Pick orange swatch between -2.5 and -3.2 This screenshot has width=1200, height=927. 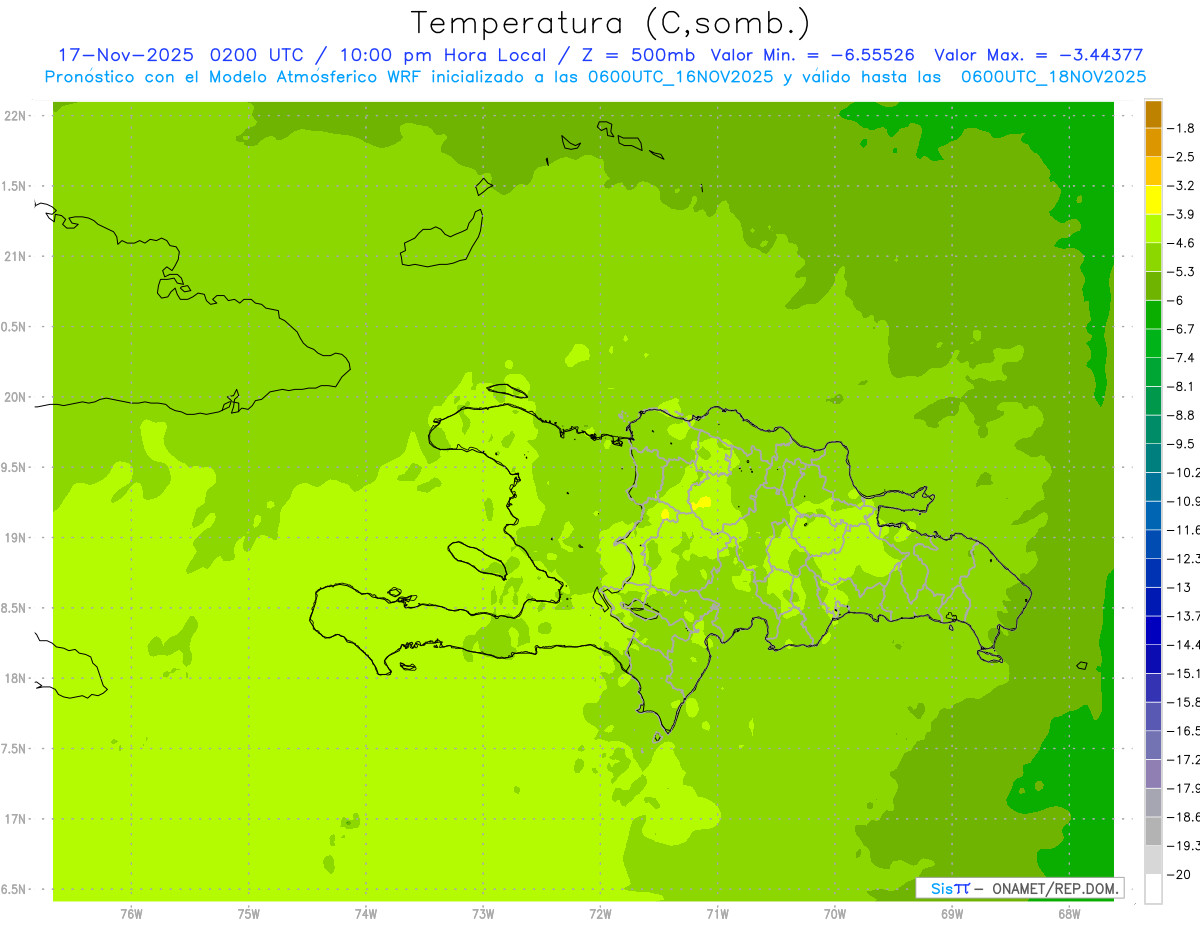click(1153, 171)
